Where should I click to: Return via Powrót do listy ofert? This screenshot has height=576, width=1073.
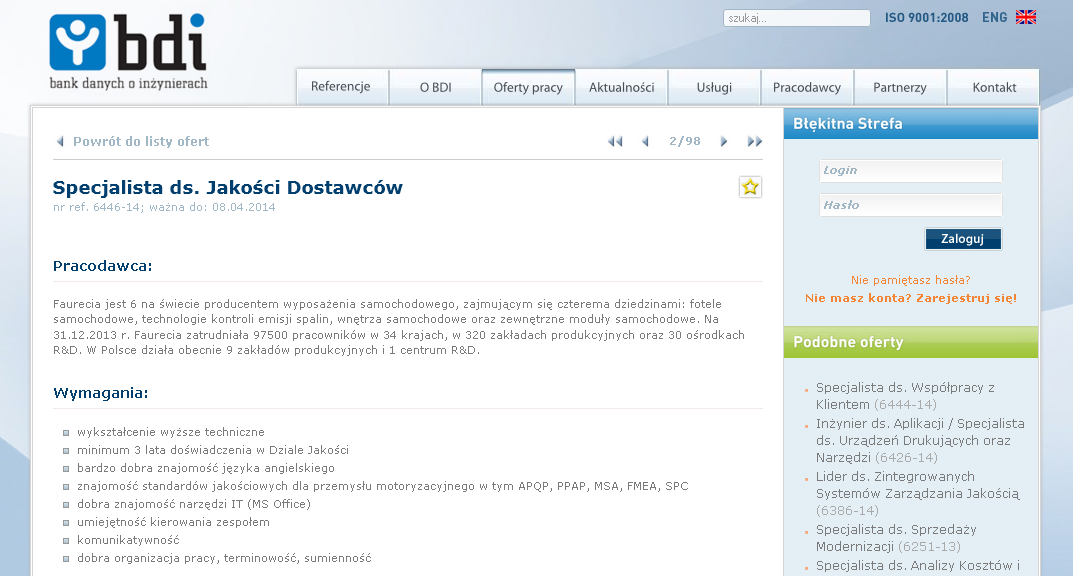click(141, 142)
